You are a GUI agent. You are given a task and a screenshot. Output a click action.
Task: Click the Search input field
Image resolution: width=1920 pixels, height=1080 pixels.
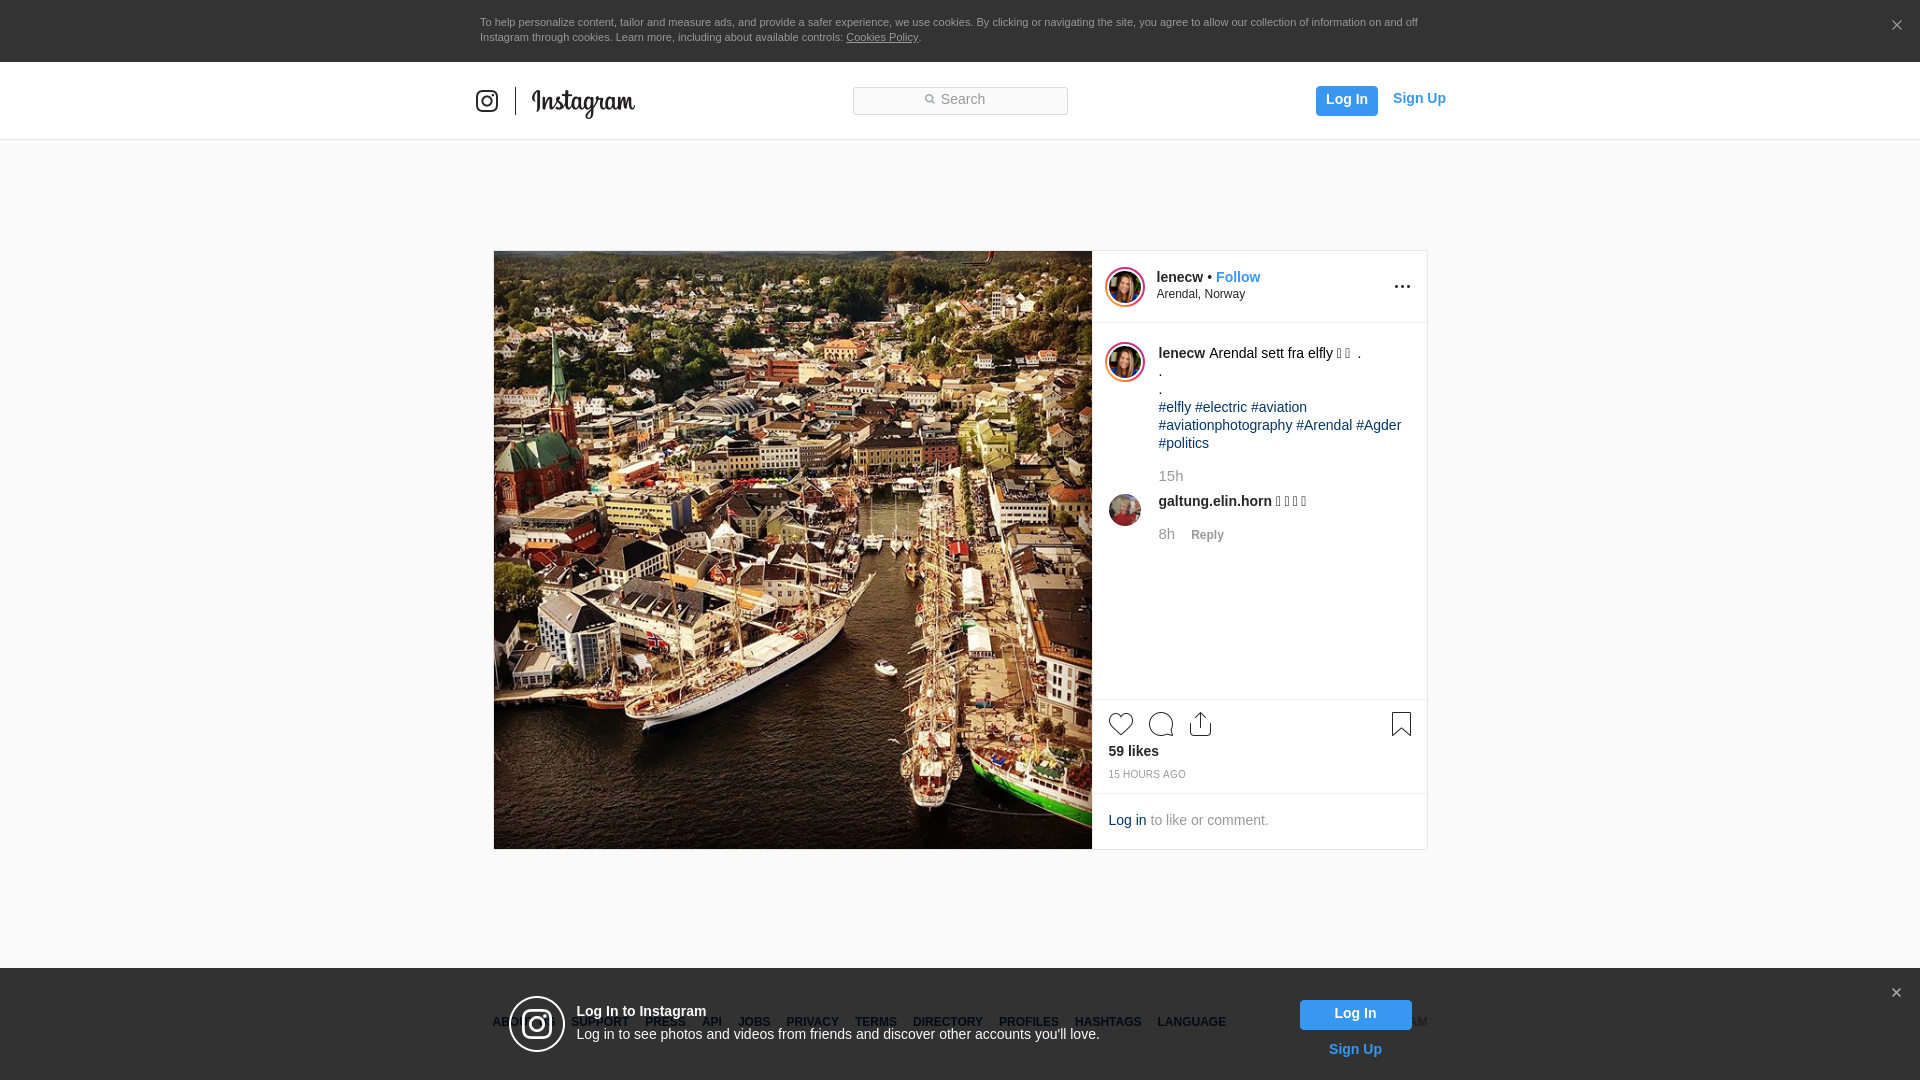pos(960,100)
